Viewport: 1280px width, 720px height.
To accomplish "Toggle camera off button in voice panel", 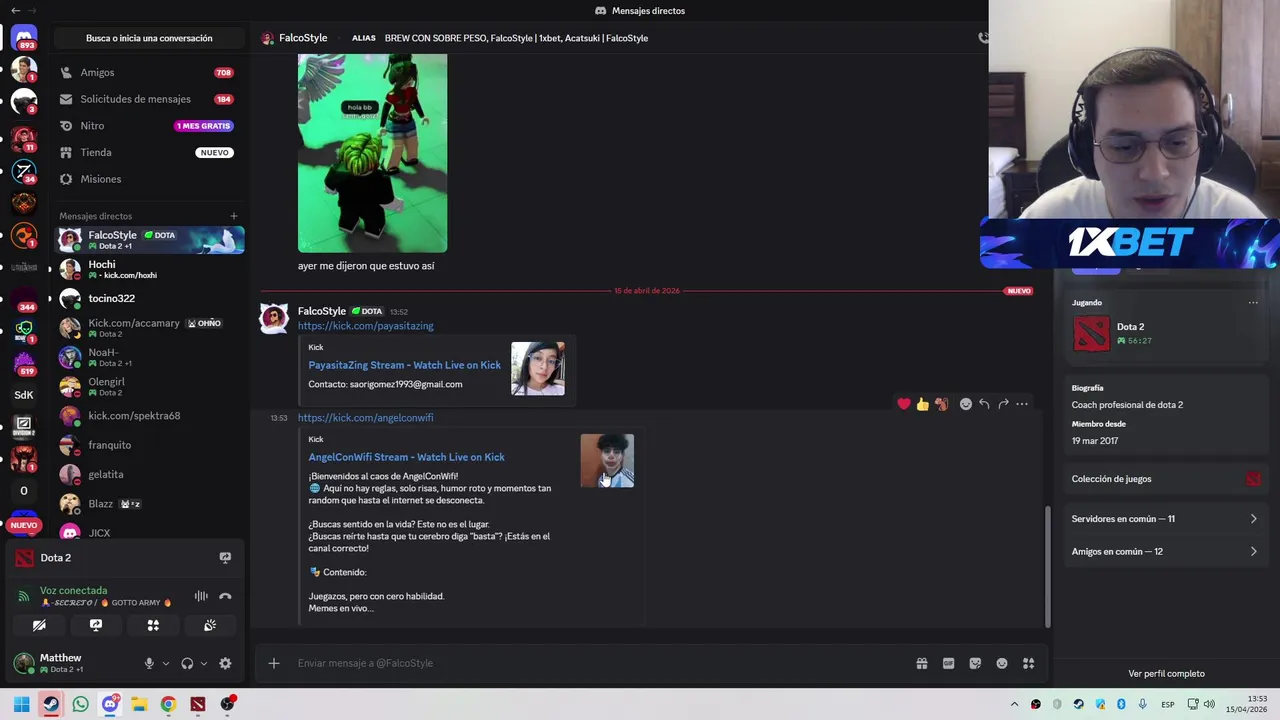I will (x=39, y=625).
